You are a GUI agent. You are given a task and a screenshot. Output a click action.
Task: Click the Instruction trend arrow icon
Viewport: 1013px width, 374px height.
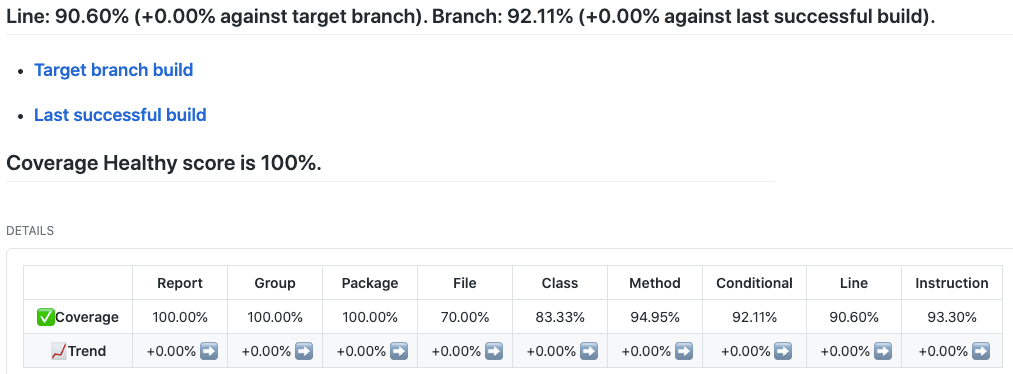click(980, 351)
